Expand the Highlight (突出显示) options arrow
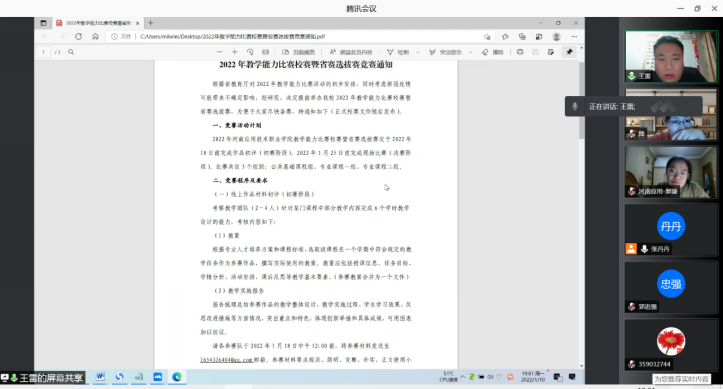723x389 pixels. [x=470, y=52]
